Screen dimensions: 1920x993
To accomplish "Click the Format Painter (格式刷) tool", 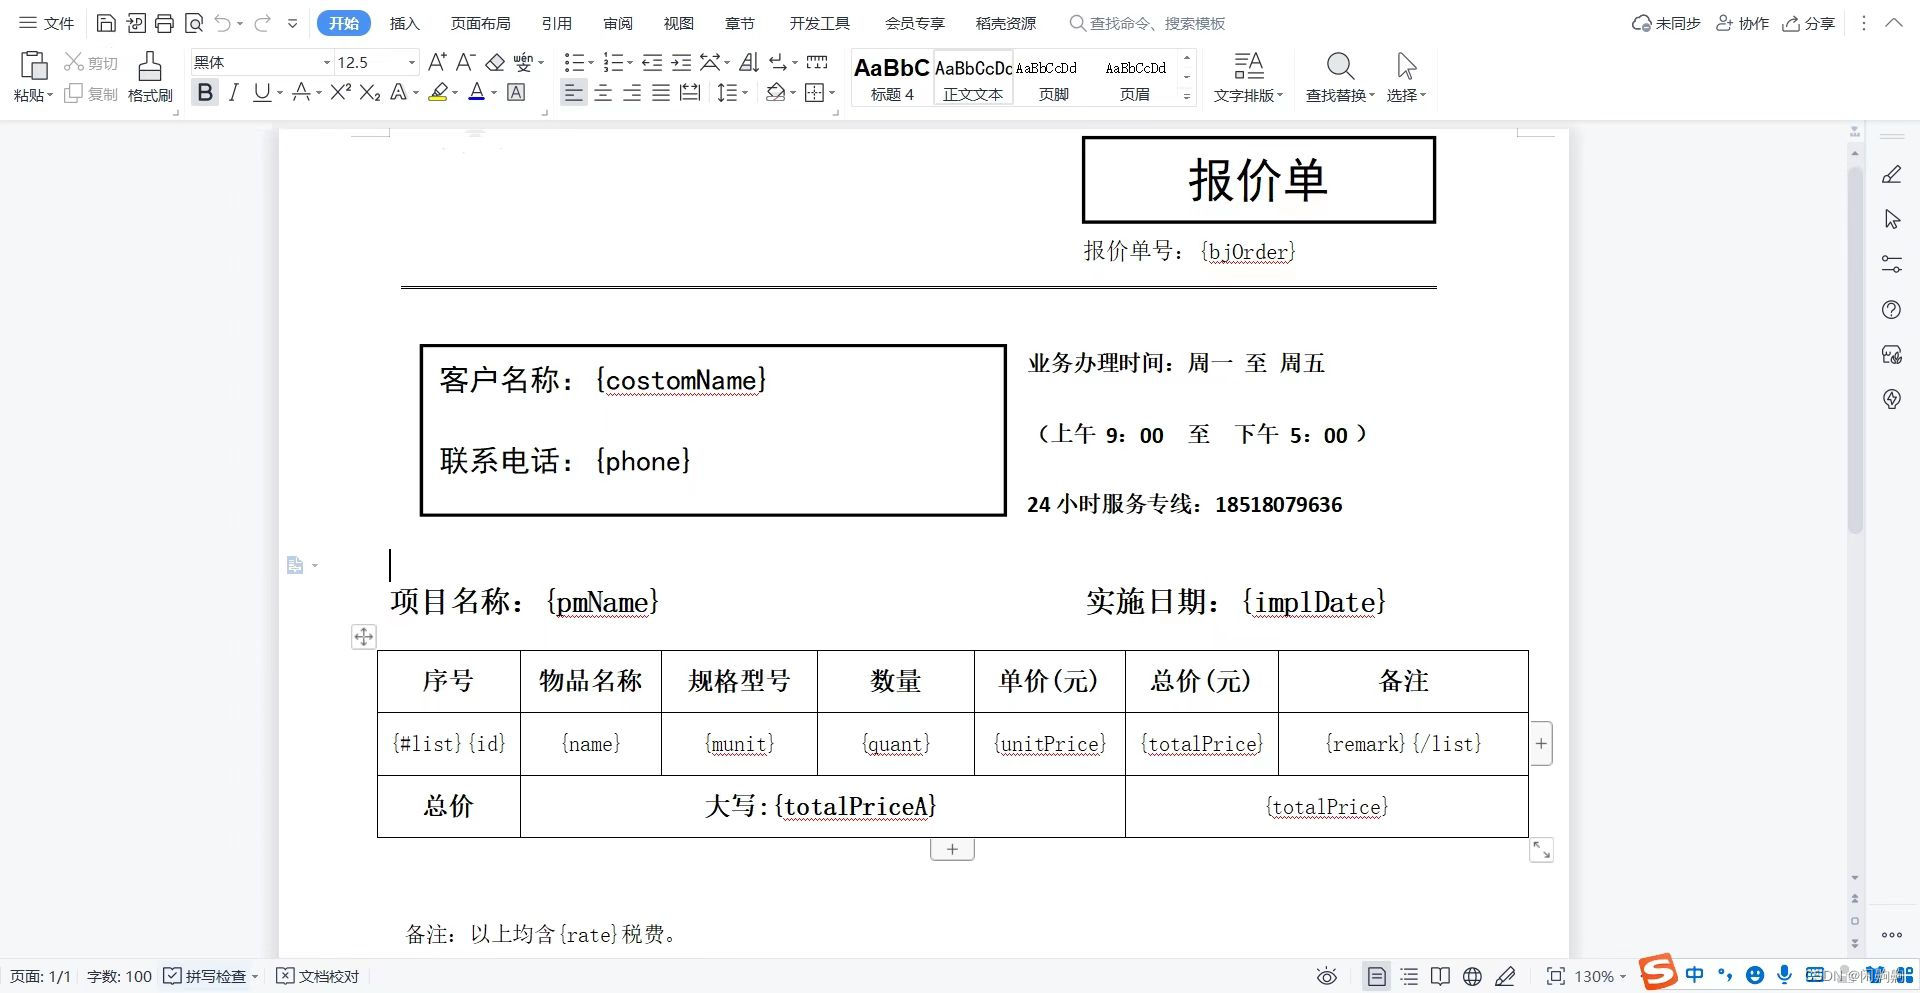I will point(150,77).
